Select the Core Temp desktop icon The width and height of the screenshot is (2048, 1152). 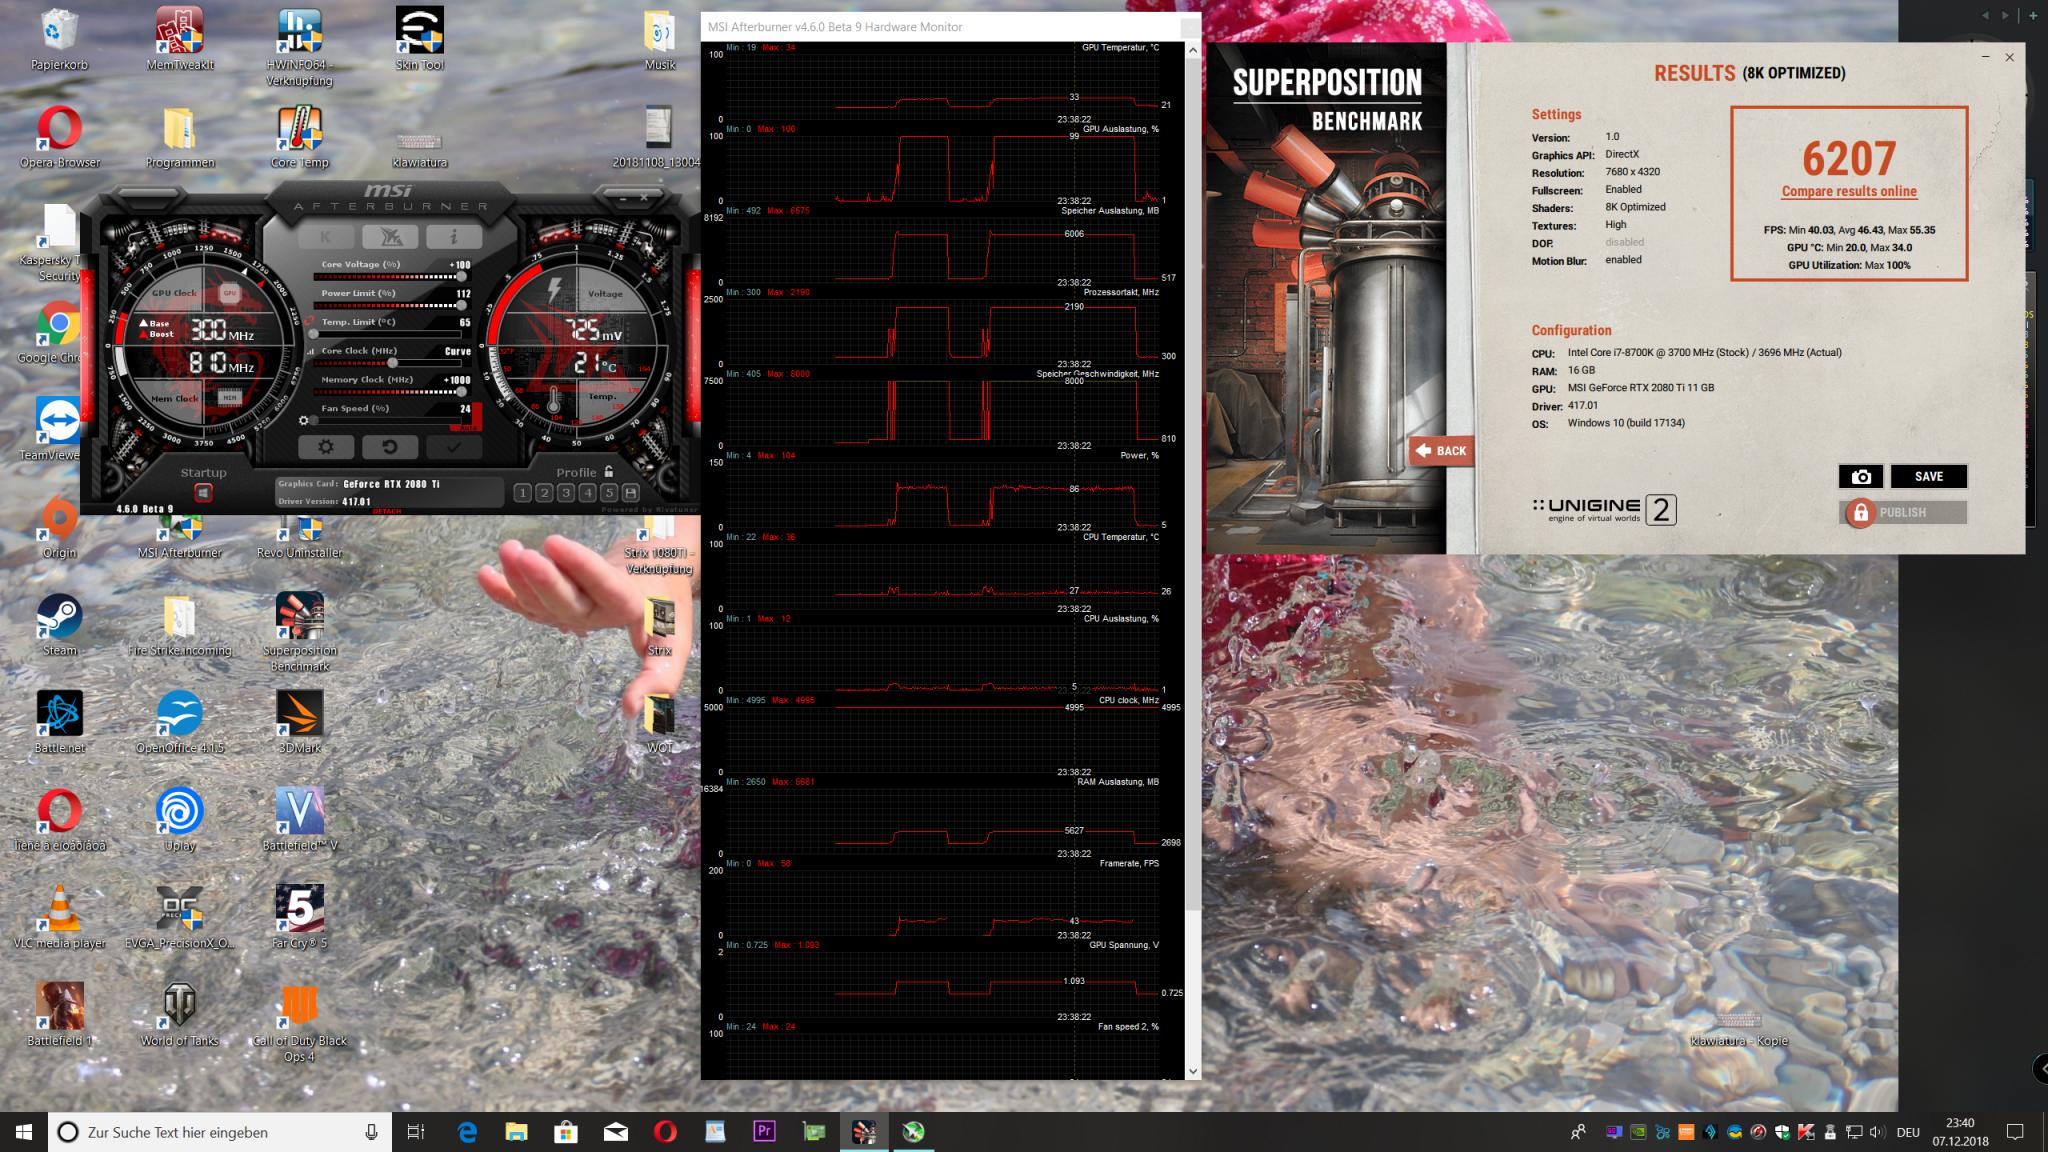click(300, 138)
